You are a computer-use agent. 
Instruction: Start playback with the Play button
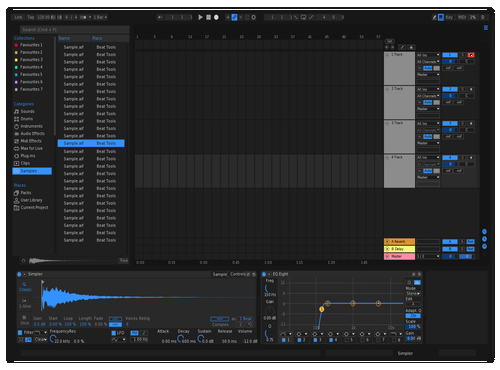tap(200, 17)
